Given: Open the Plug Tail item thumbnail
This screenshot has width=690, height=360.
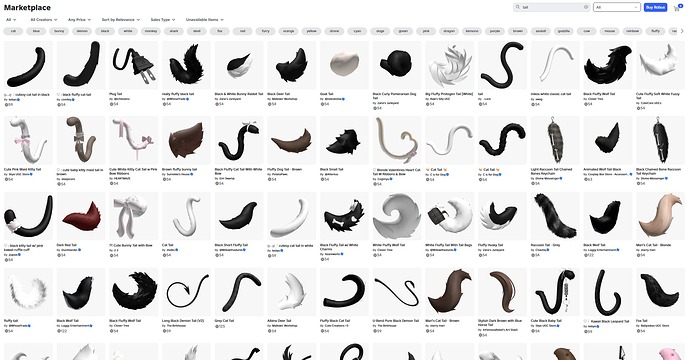Looking at the screenshot, I should coord(133,65).
